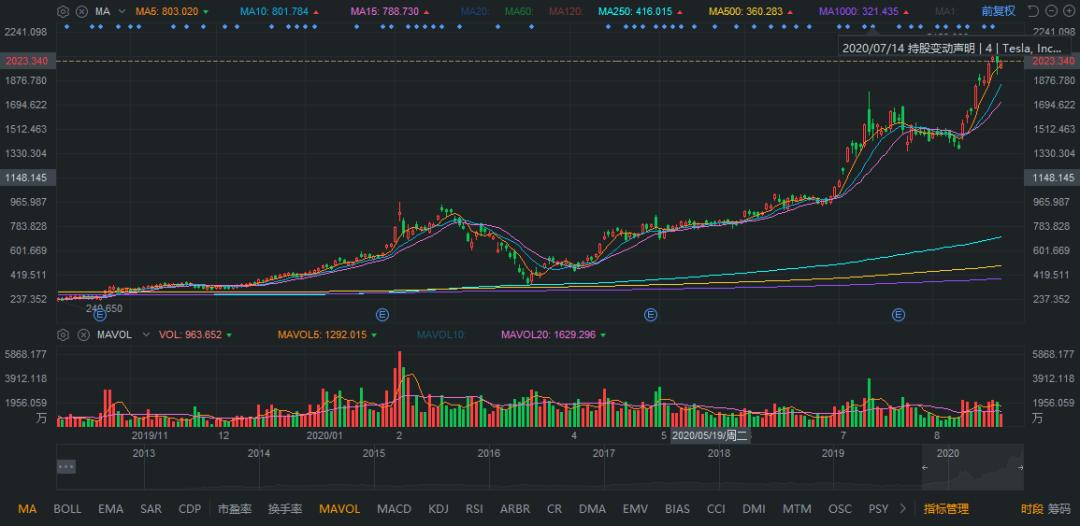Open MA indicator settings gear
The height and width of the screenshot is (526, 1080).
64,11
